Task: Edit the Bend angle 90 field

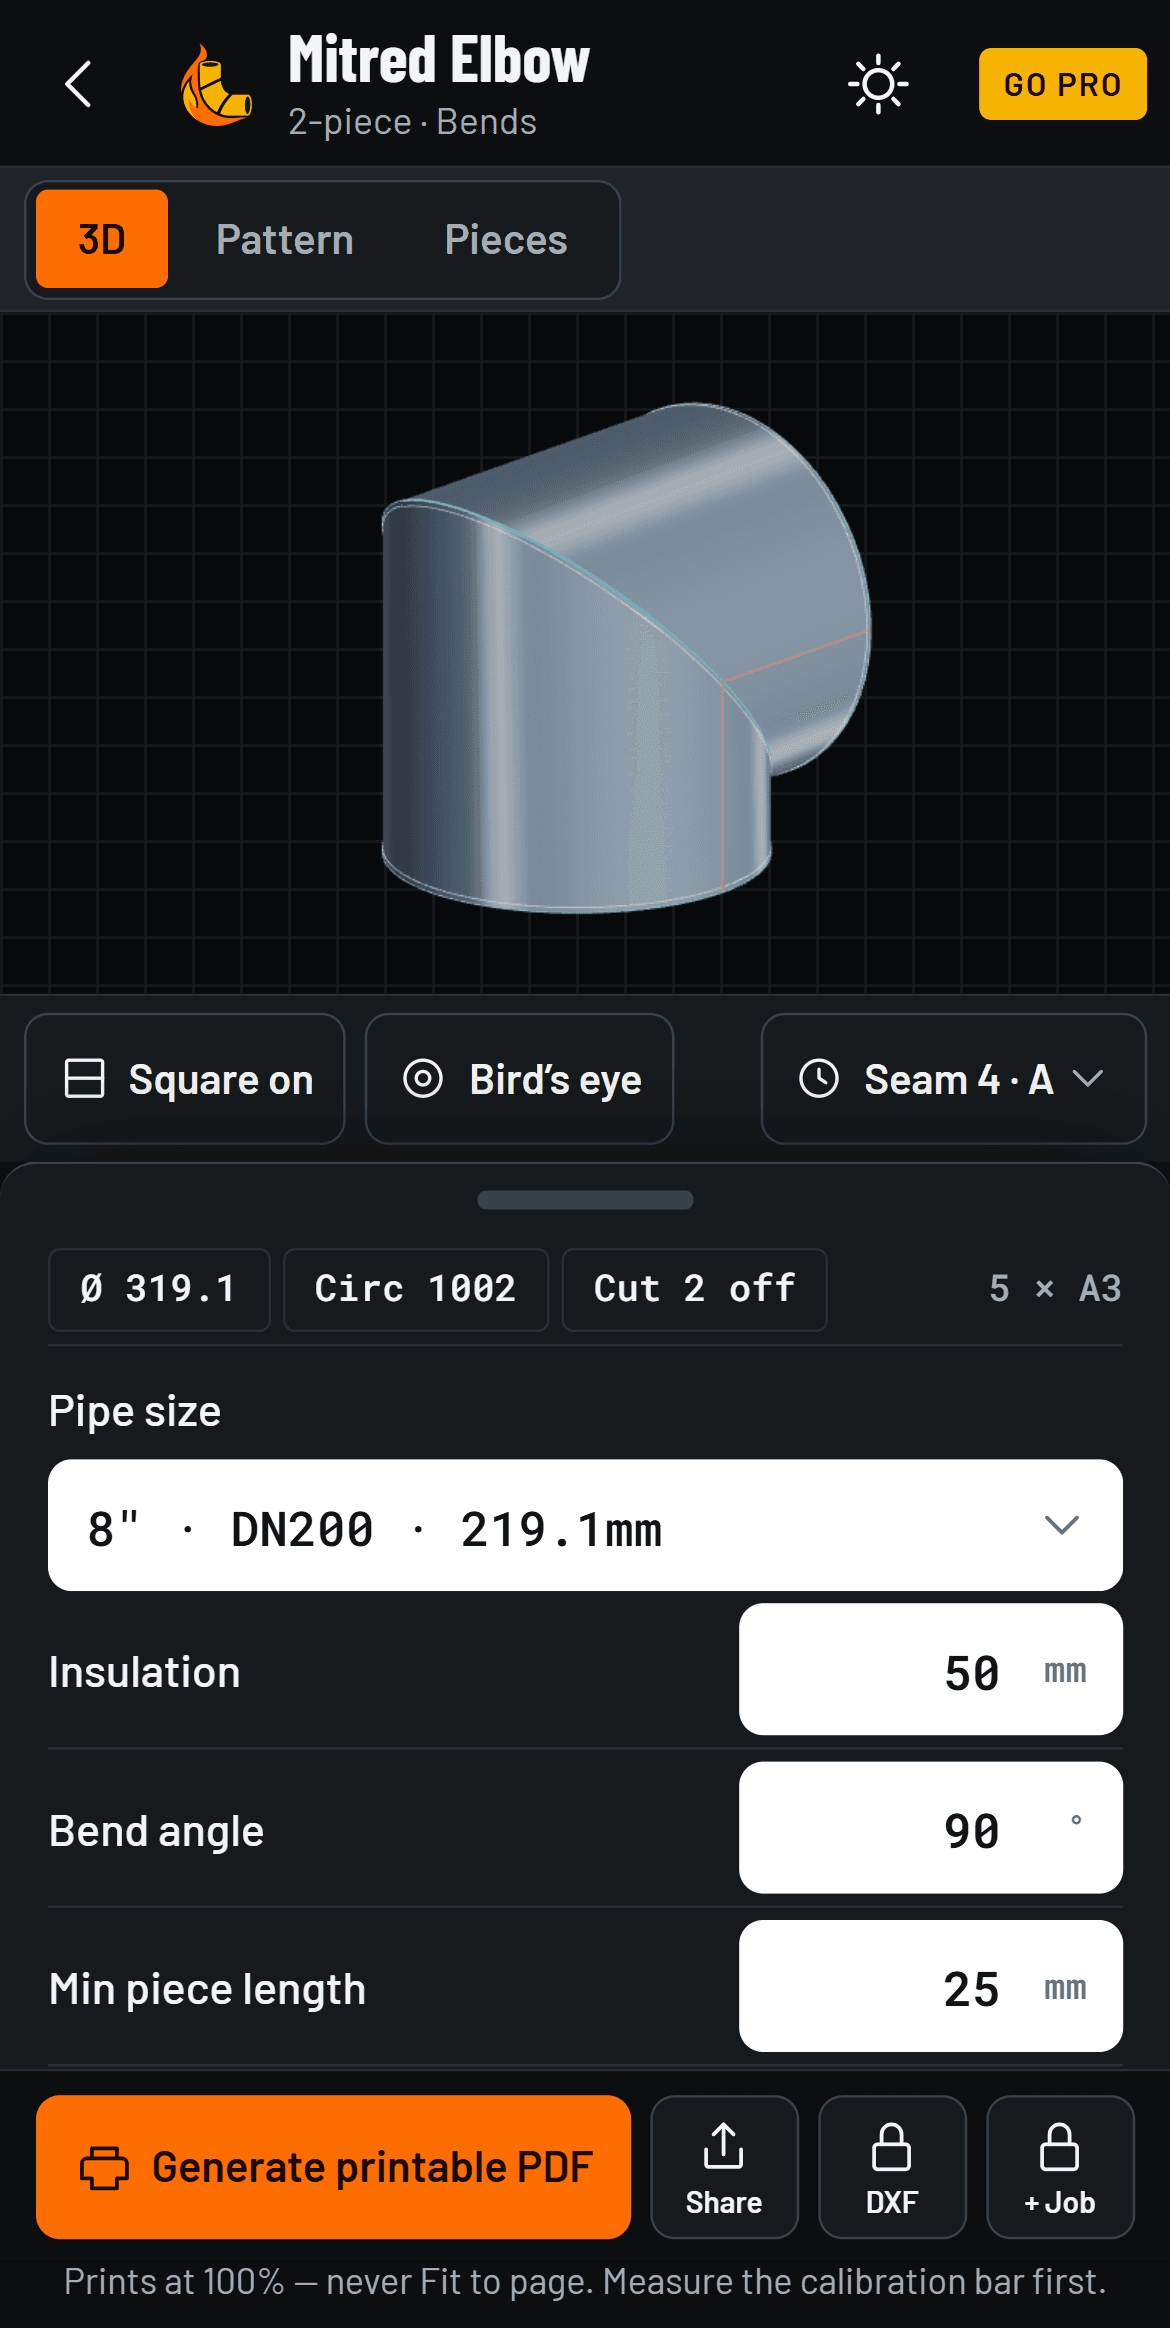Action: (930, 1828)
